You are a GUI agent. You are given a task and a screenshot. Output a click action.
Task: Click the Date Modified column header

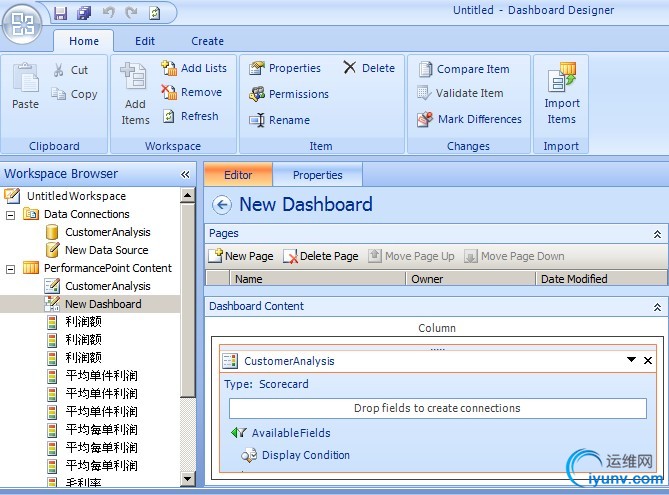point(601,279)
